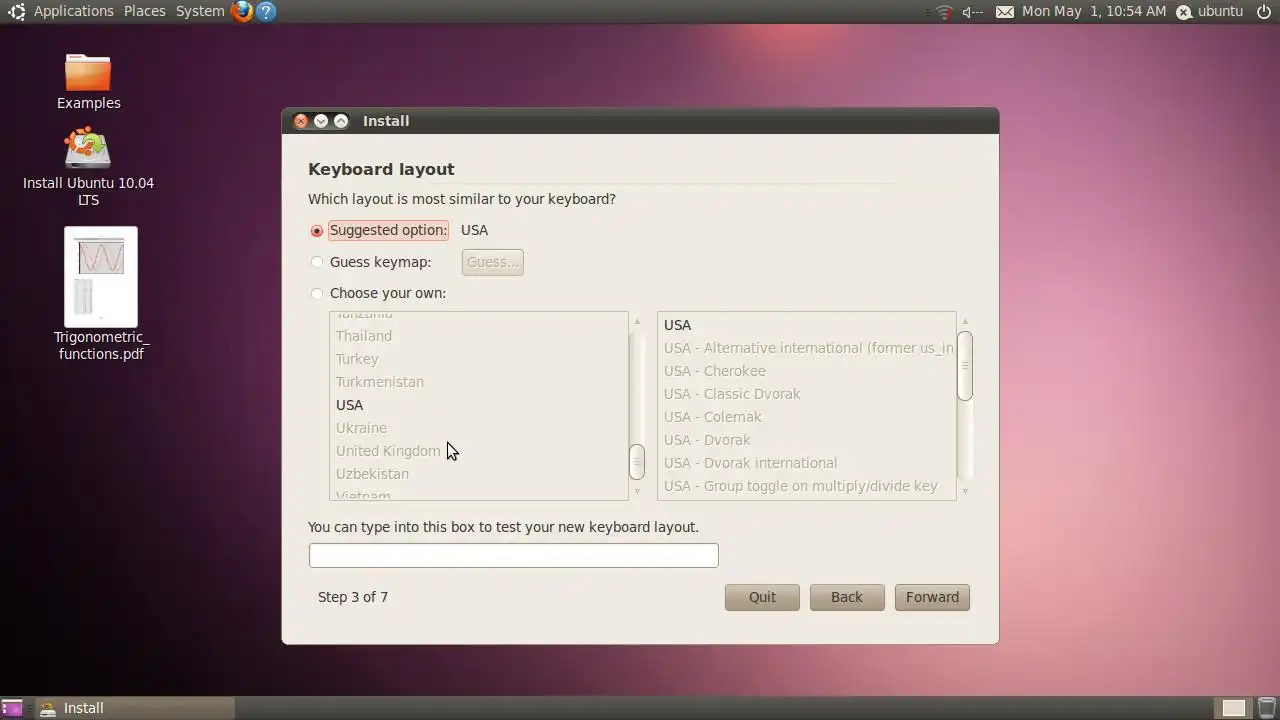
Task: Select Uzbekistan in the country list
Action: point(479,474)
